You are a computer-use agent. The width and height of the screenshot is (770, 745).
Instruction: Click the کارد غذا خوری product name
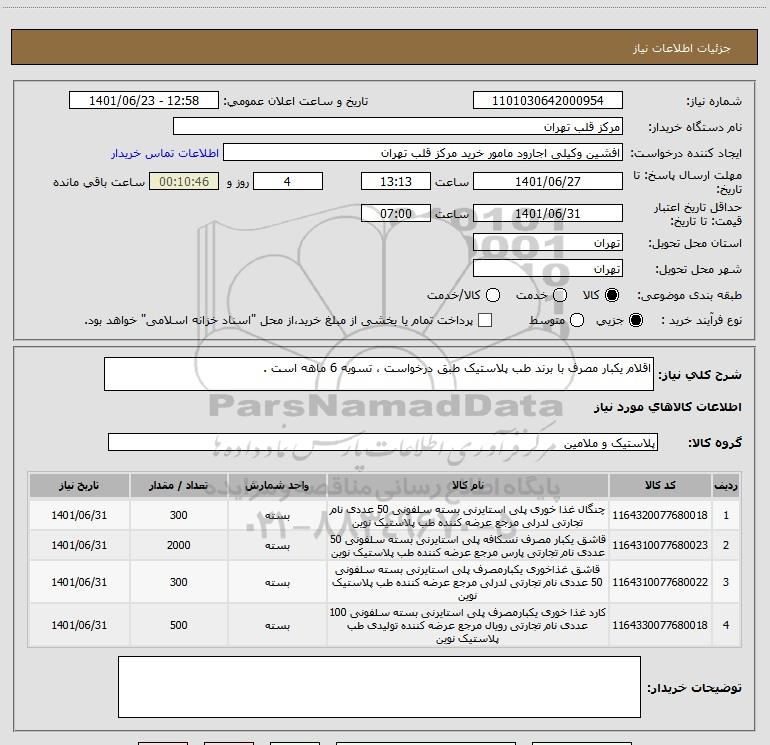468,626
